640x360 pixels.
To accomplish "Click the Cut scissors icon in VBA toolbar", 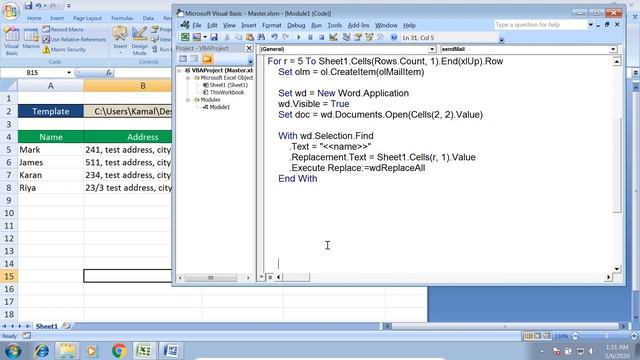I will [x=227, y=37].
